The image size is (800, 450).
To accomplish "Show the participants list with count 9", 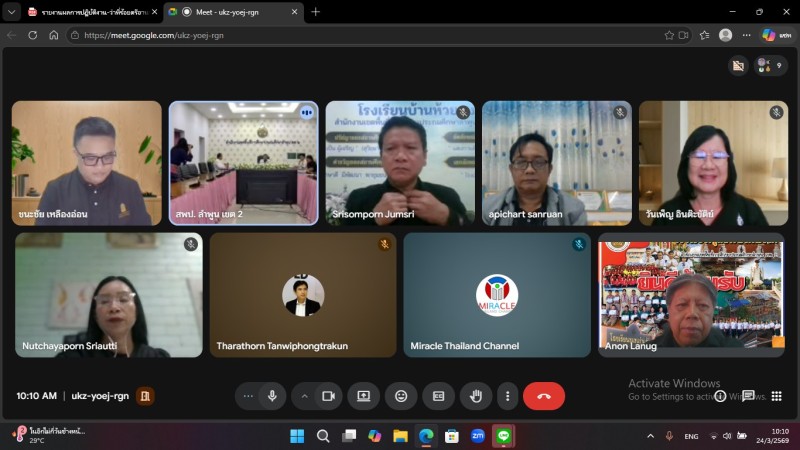I will 770,66.
